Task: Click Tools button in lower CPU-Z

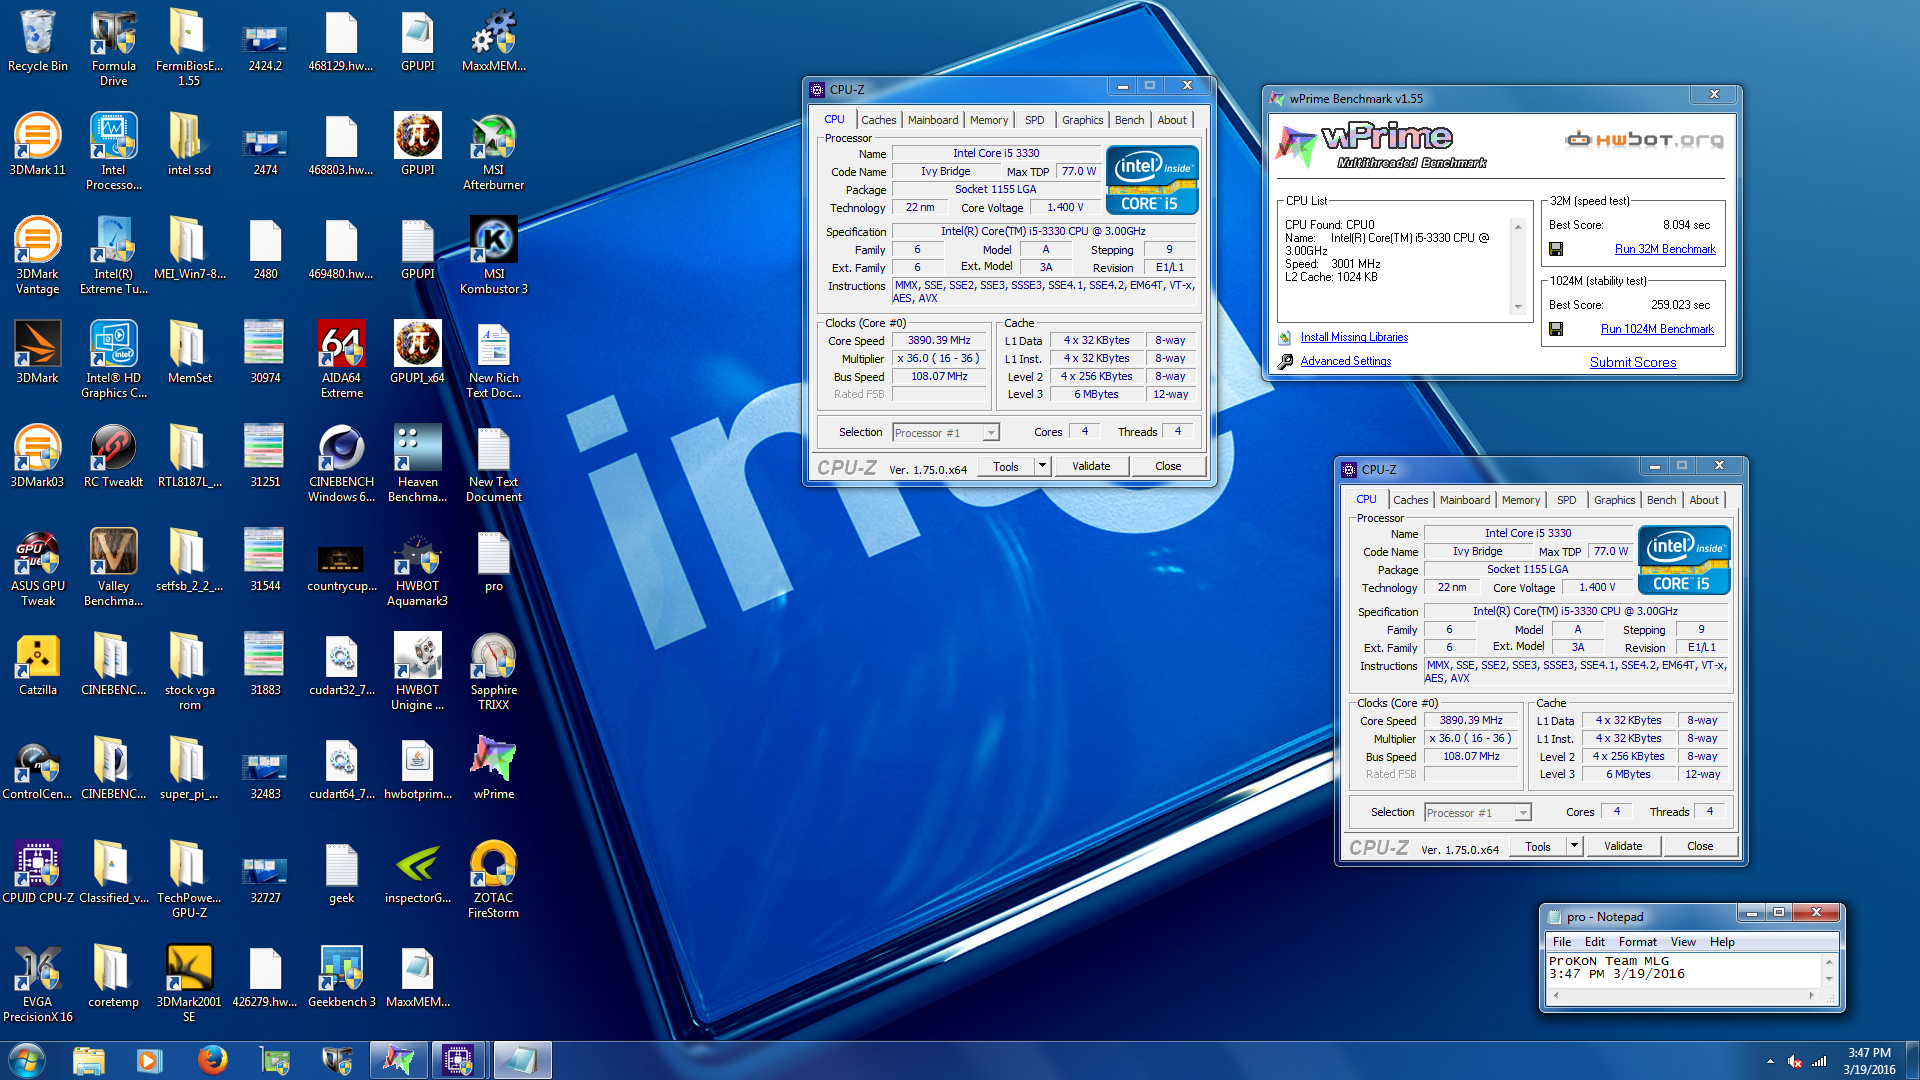Action: (x=1537, y=846)
